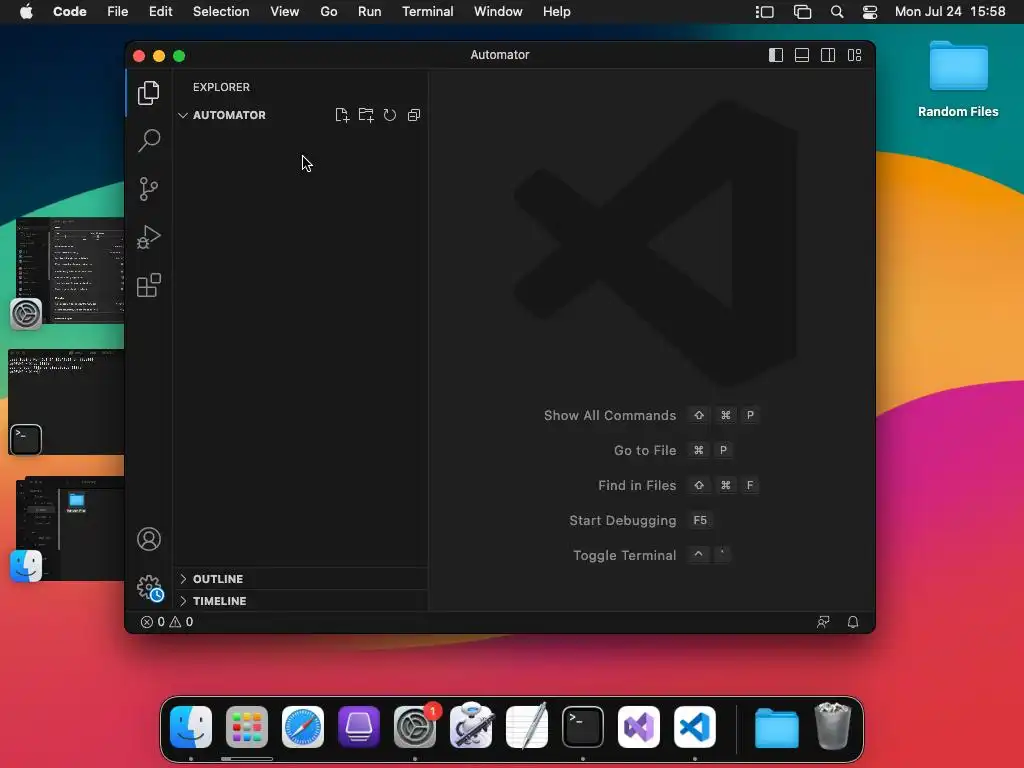Screen dimensions: 1024x768
Task: Open errors and warnings in status bar
Action: point(167,622)
